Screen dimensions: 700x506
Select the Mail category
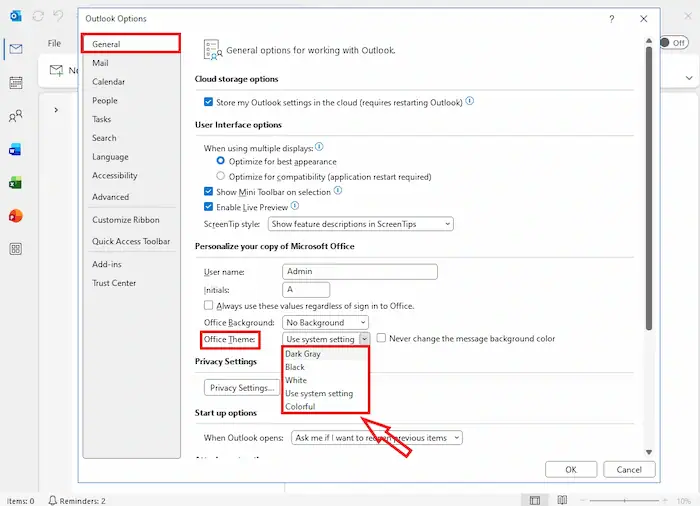point(131,63)
